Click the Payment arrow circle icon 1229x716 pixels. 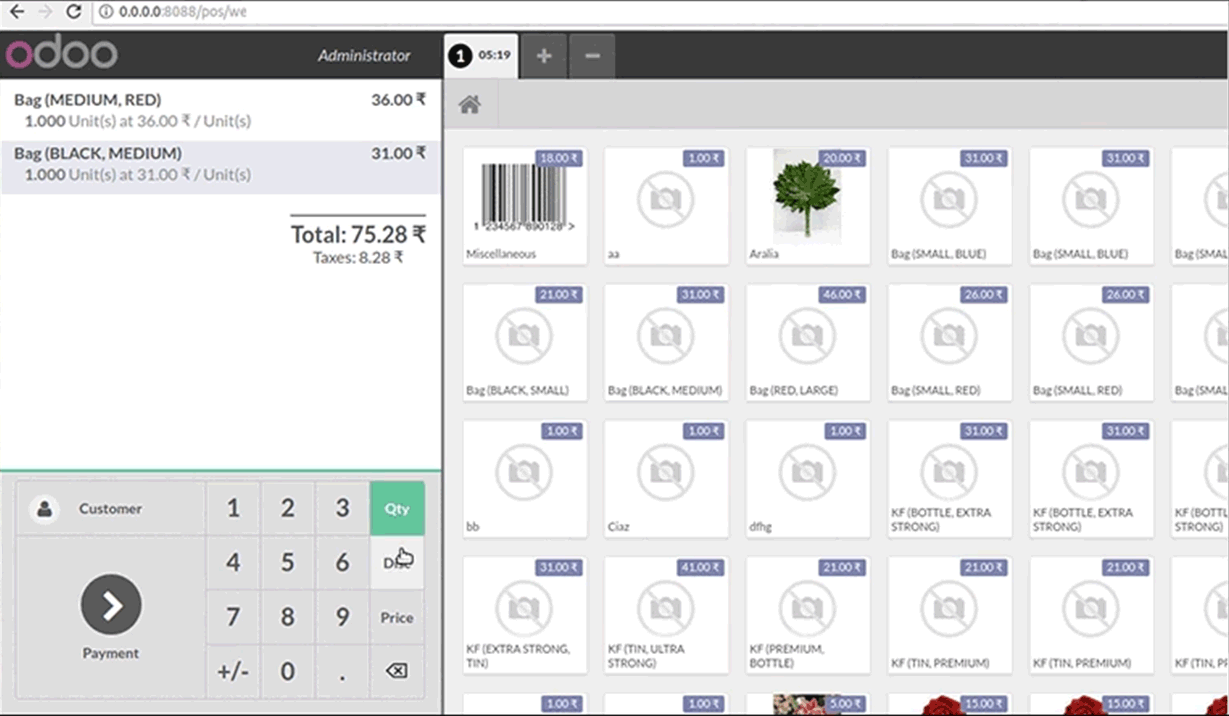pyautogui.click(x=111, y=605)
